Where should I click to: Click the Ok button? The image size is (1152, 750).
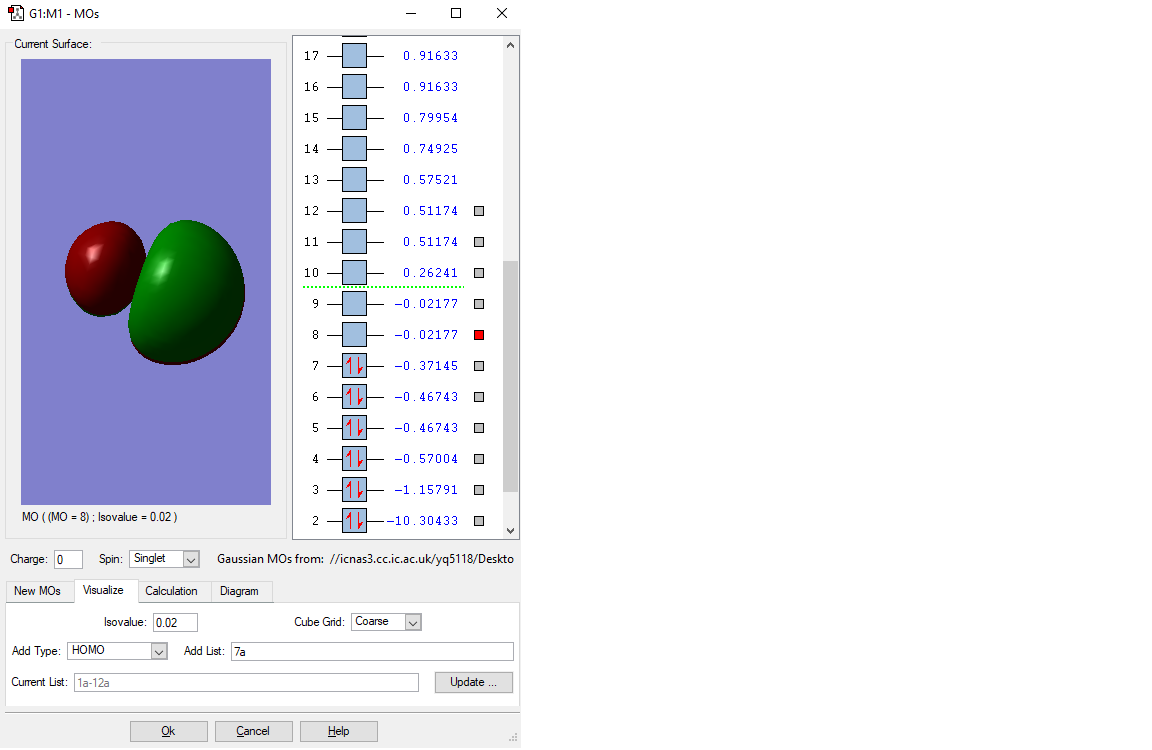pos(168,731)
